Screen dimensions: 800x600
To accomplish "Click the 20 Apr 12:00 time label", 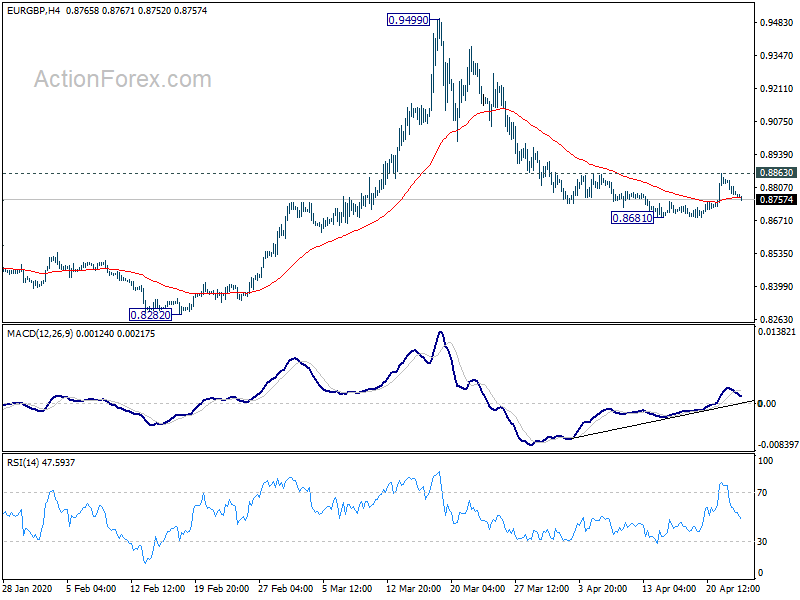I will (x=733, y=588).
